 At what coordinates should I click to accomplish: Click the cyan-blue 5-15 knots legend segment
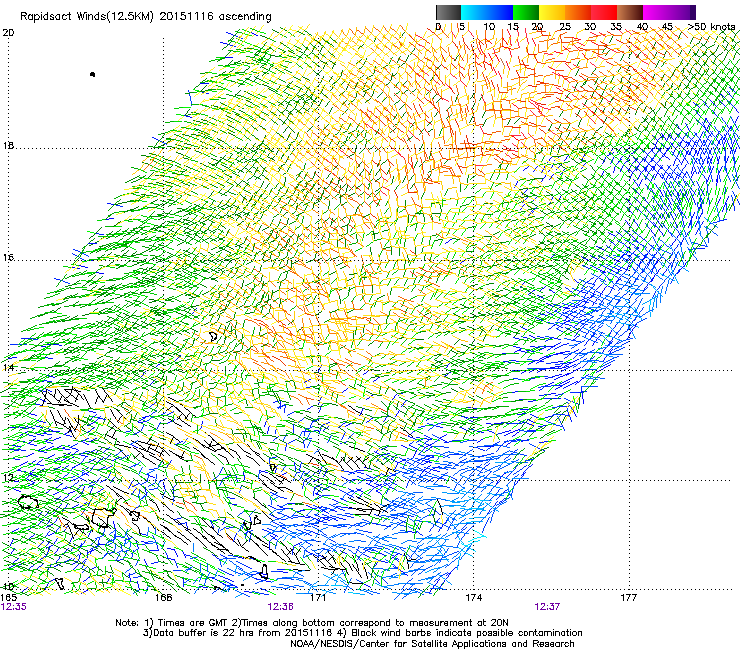[x=487, y=12]
